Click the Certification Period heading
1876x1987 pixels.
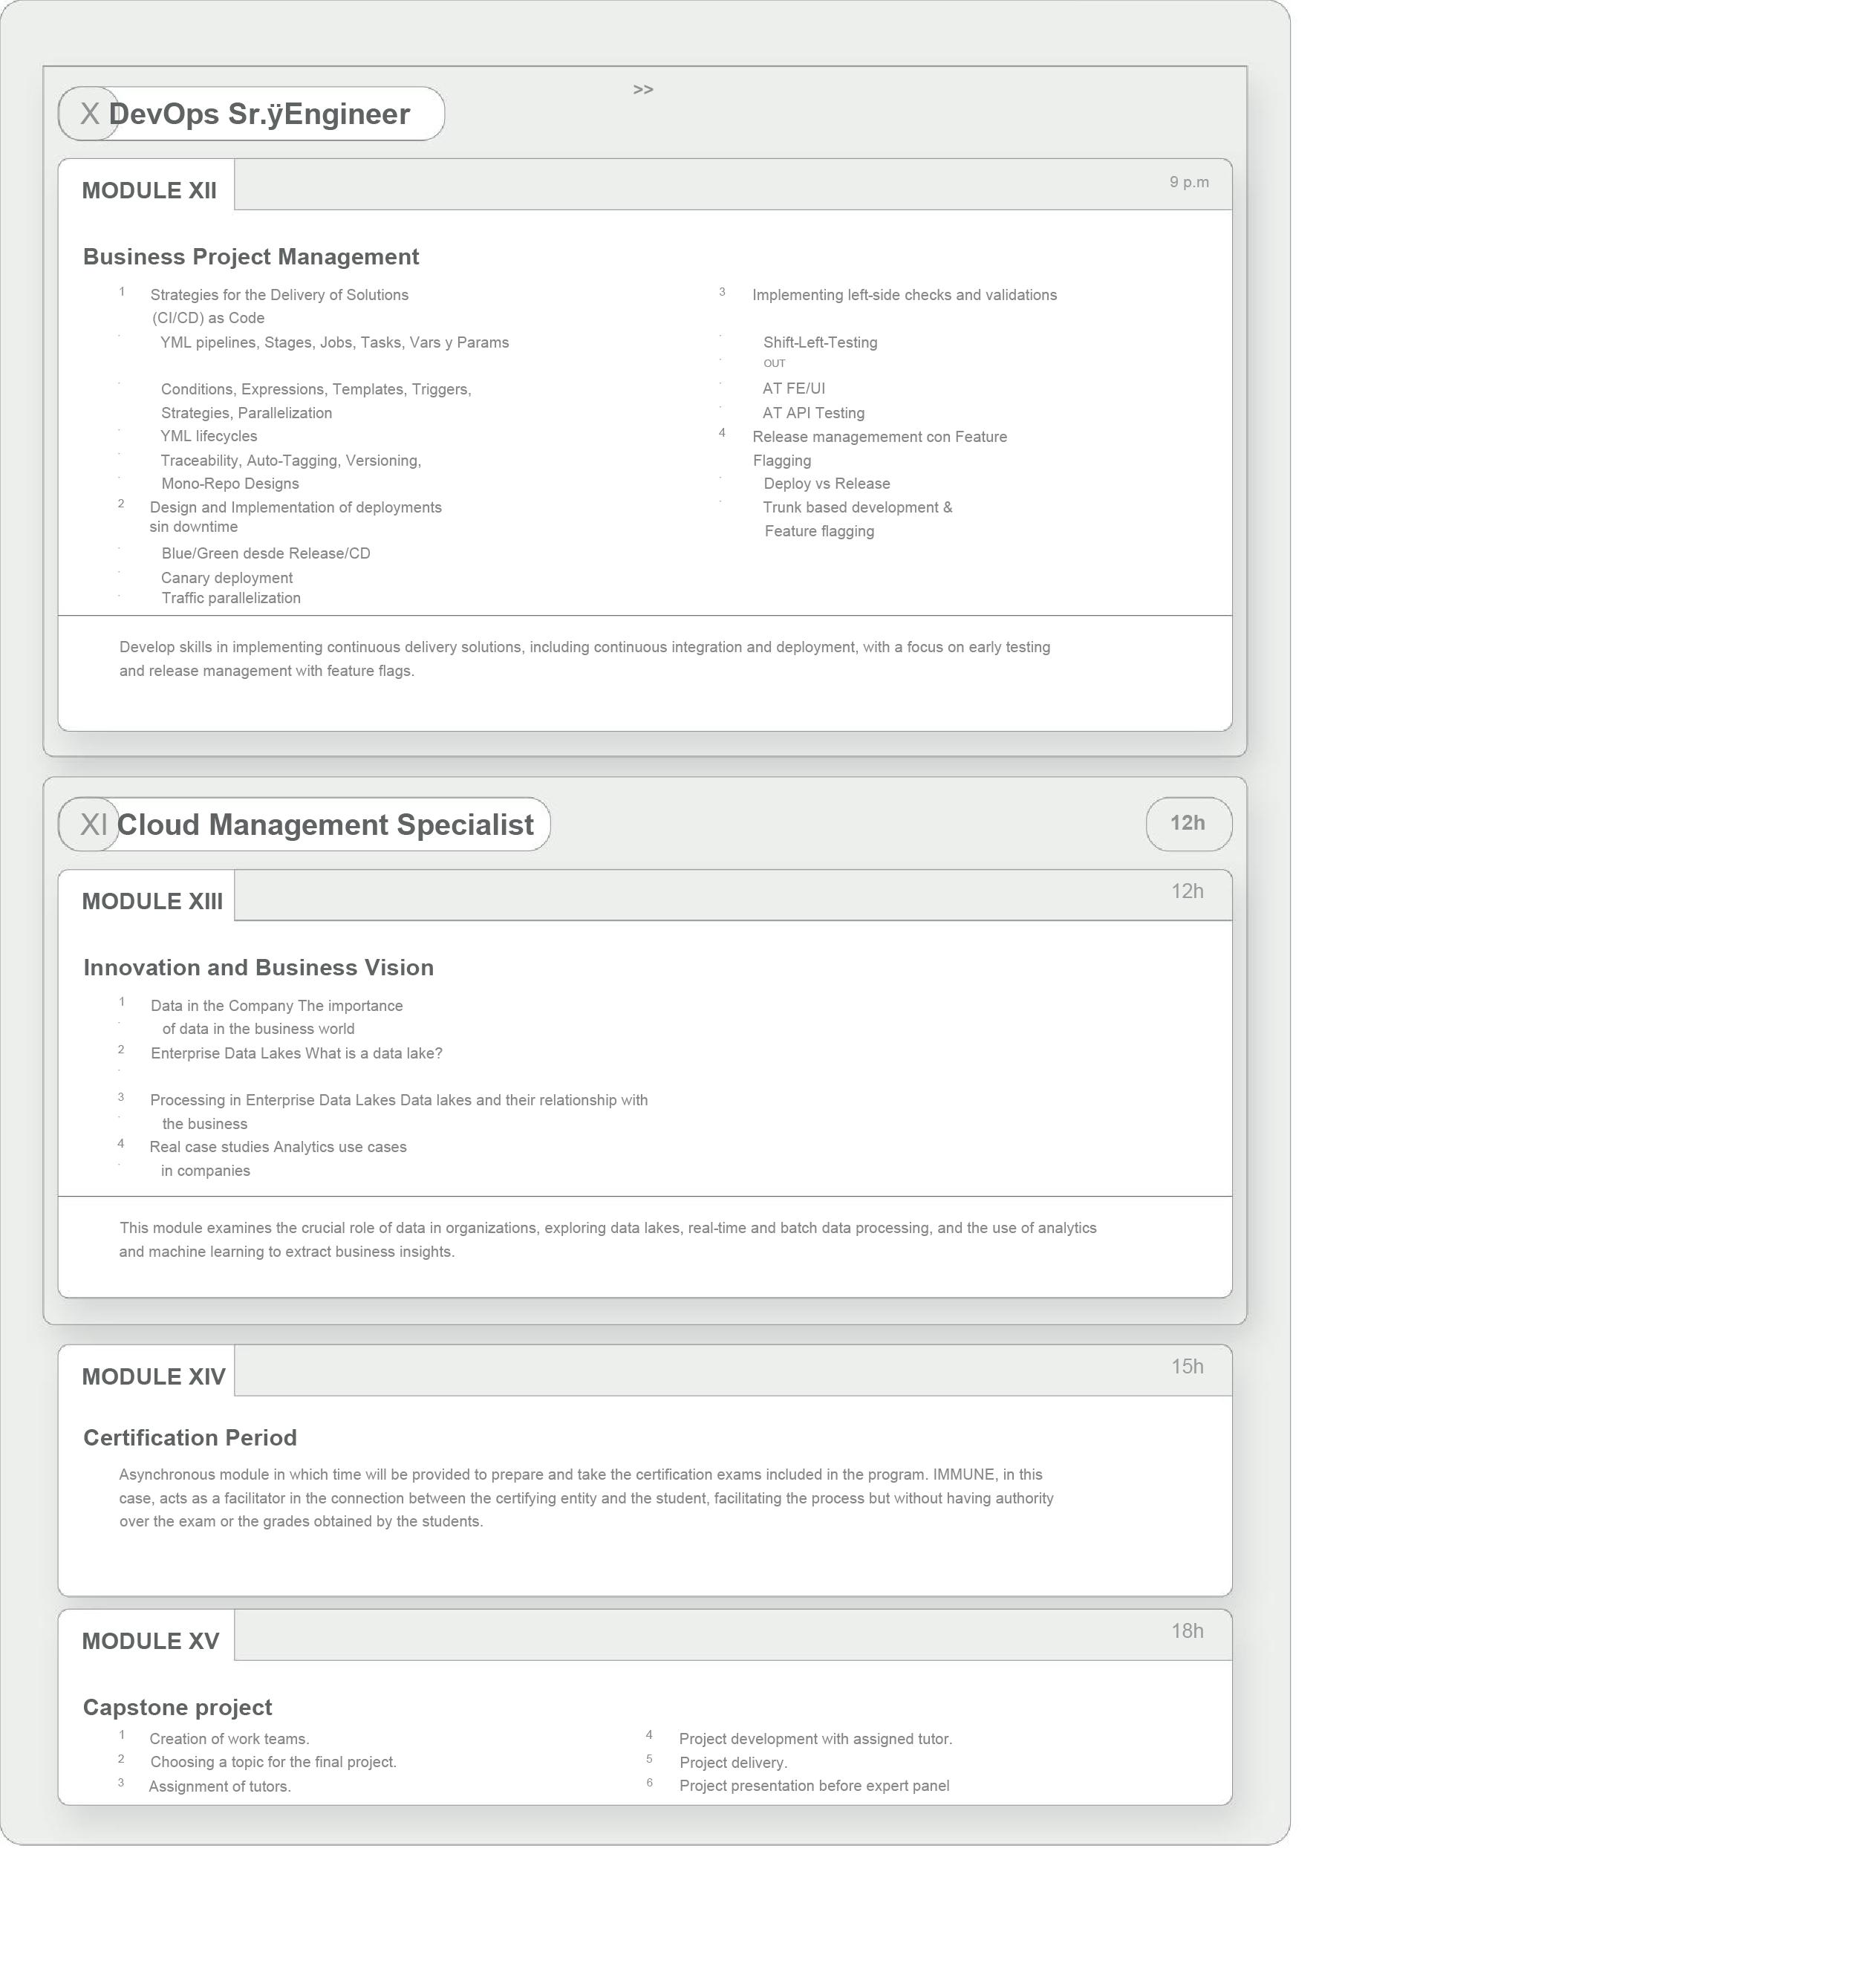point(190,1438)
